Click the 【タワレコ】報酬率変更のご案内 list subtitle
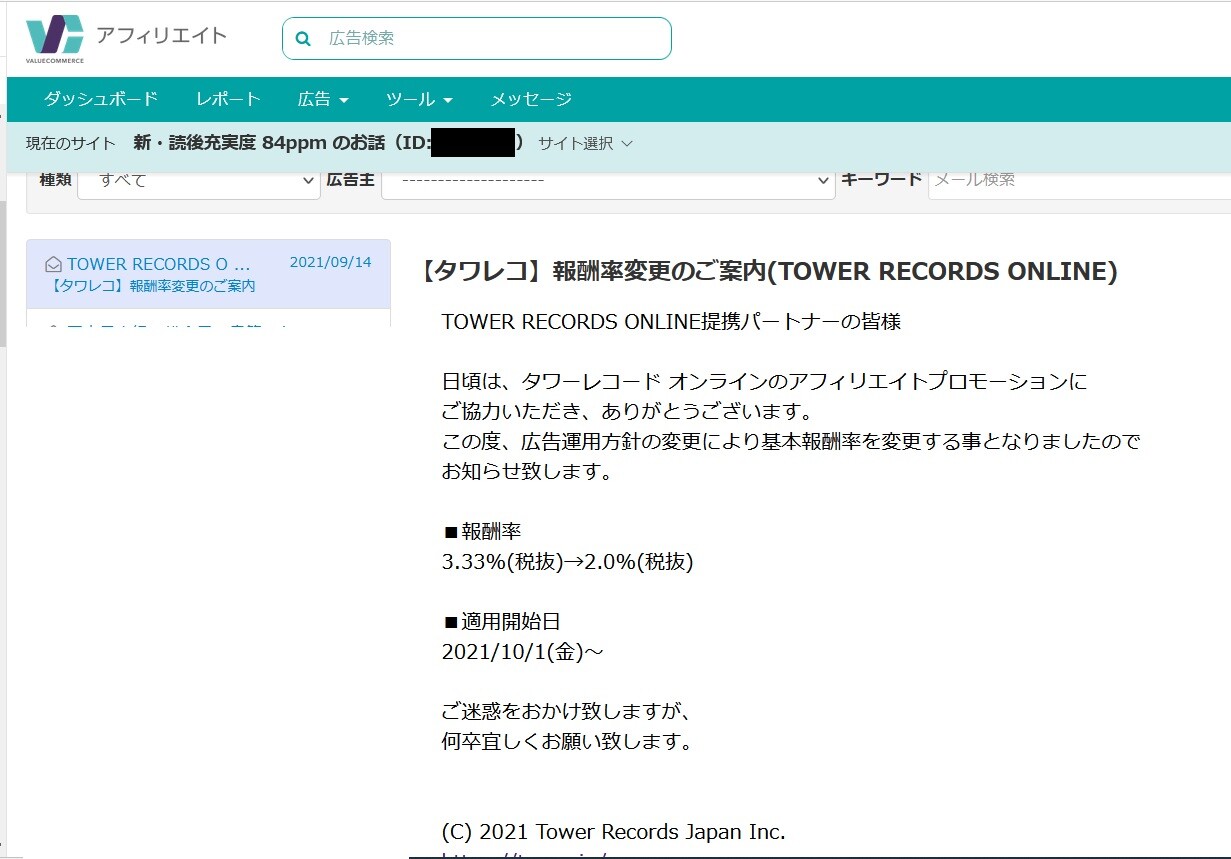 tap(153, 286)
